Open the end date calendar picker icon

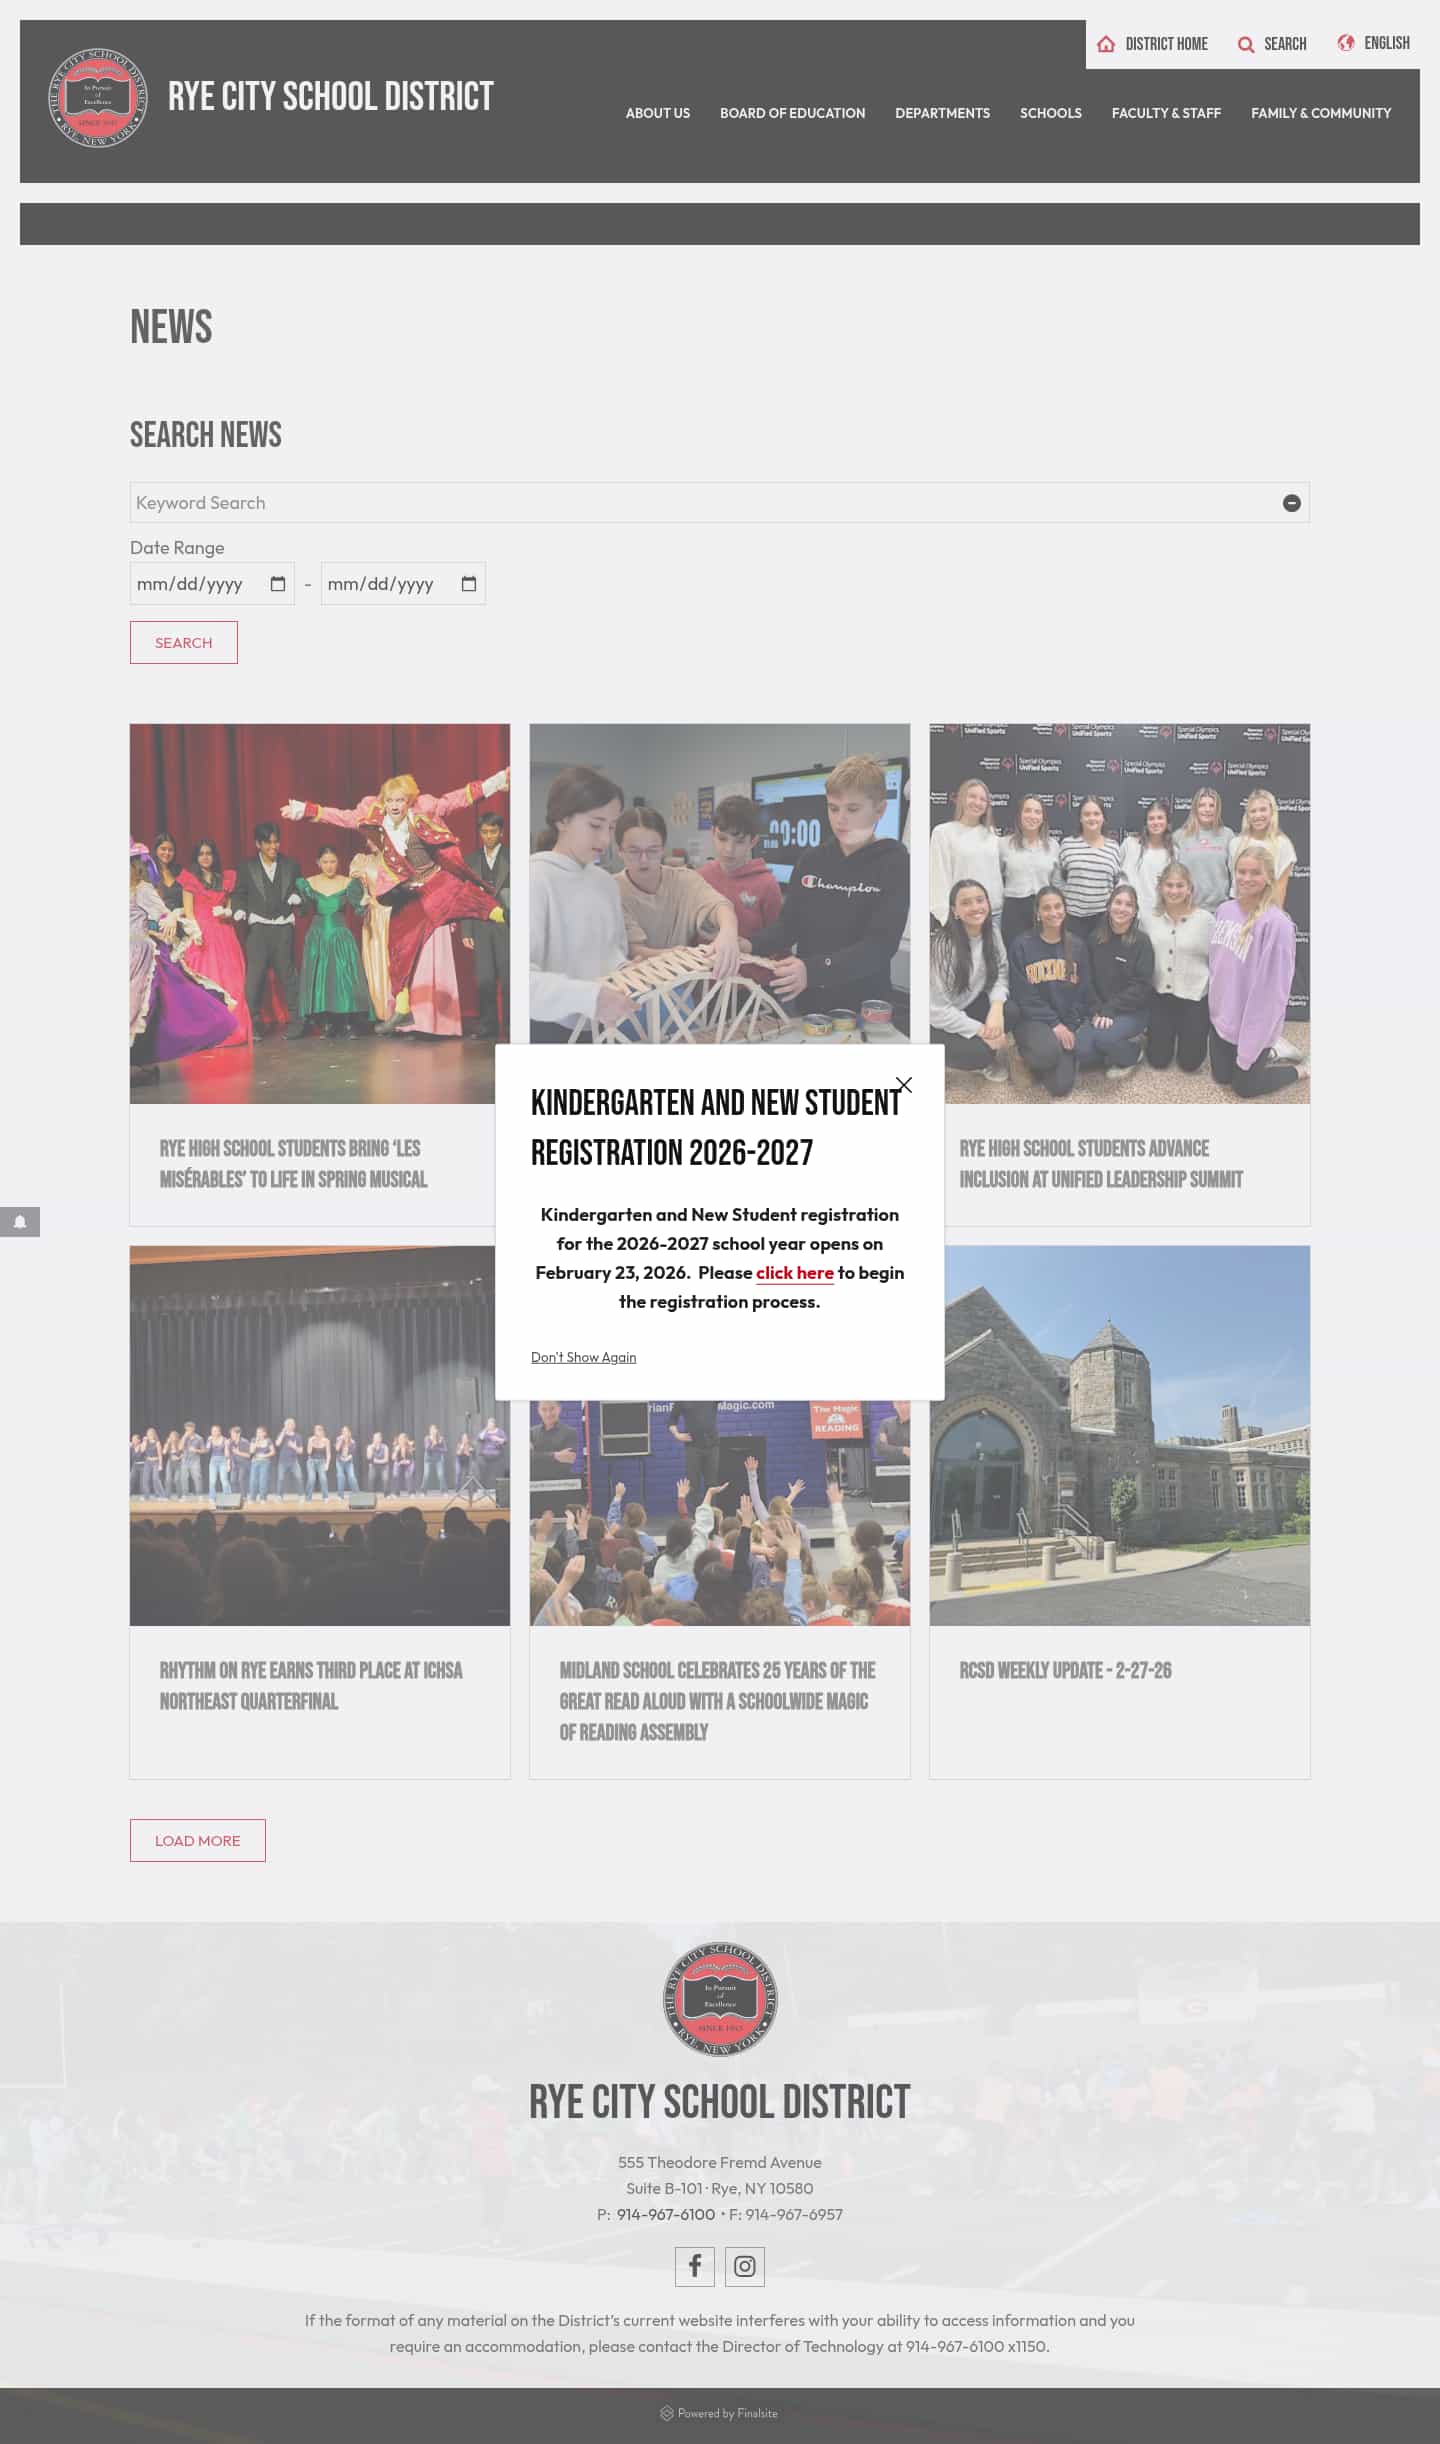(x=469, y=584)
